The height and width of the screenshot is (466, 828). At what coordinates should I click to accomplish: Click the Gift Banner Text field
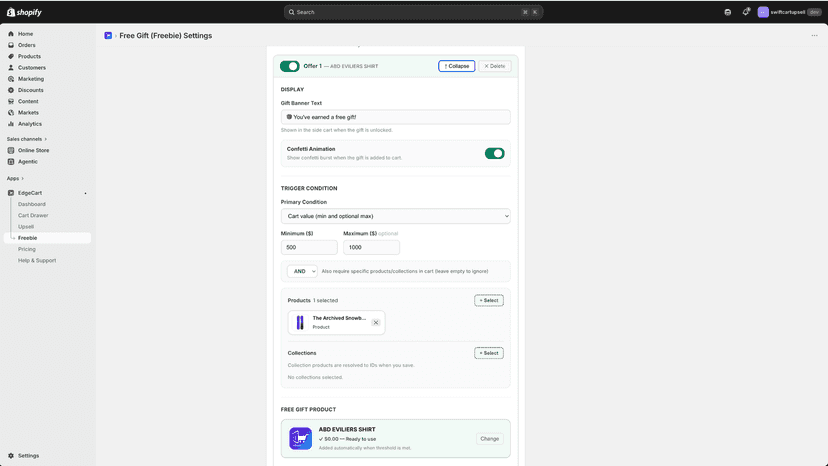pos(396,117)
